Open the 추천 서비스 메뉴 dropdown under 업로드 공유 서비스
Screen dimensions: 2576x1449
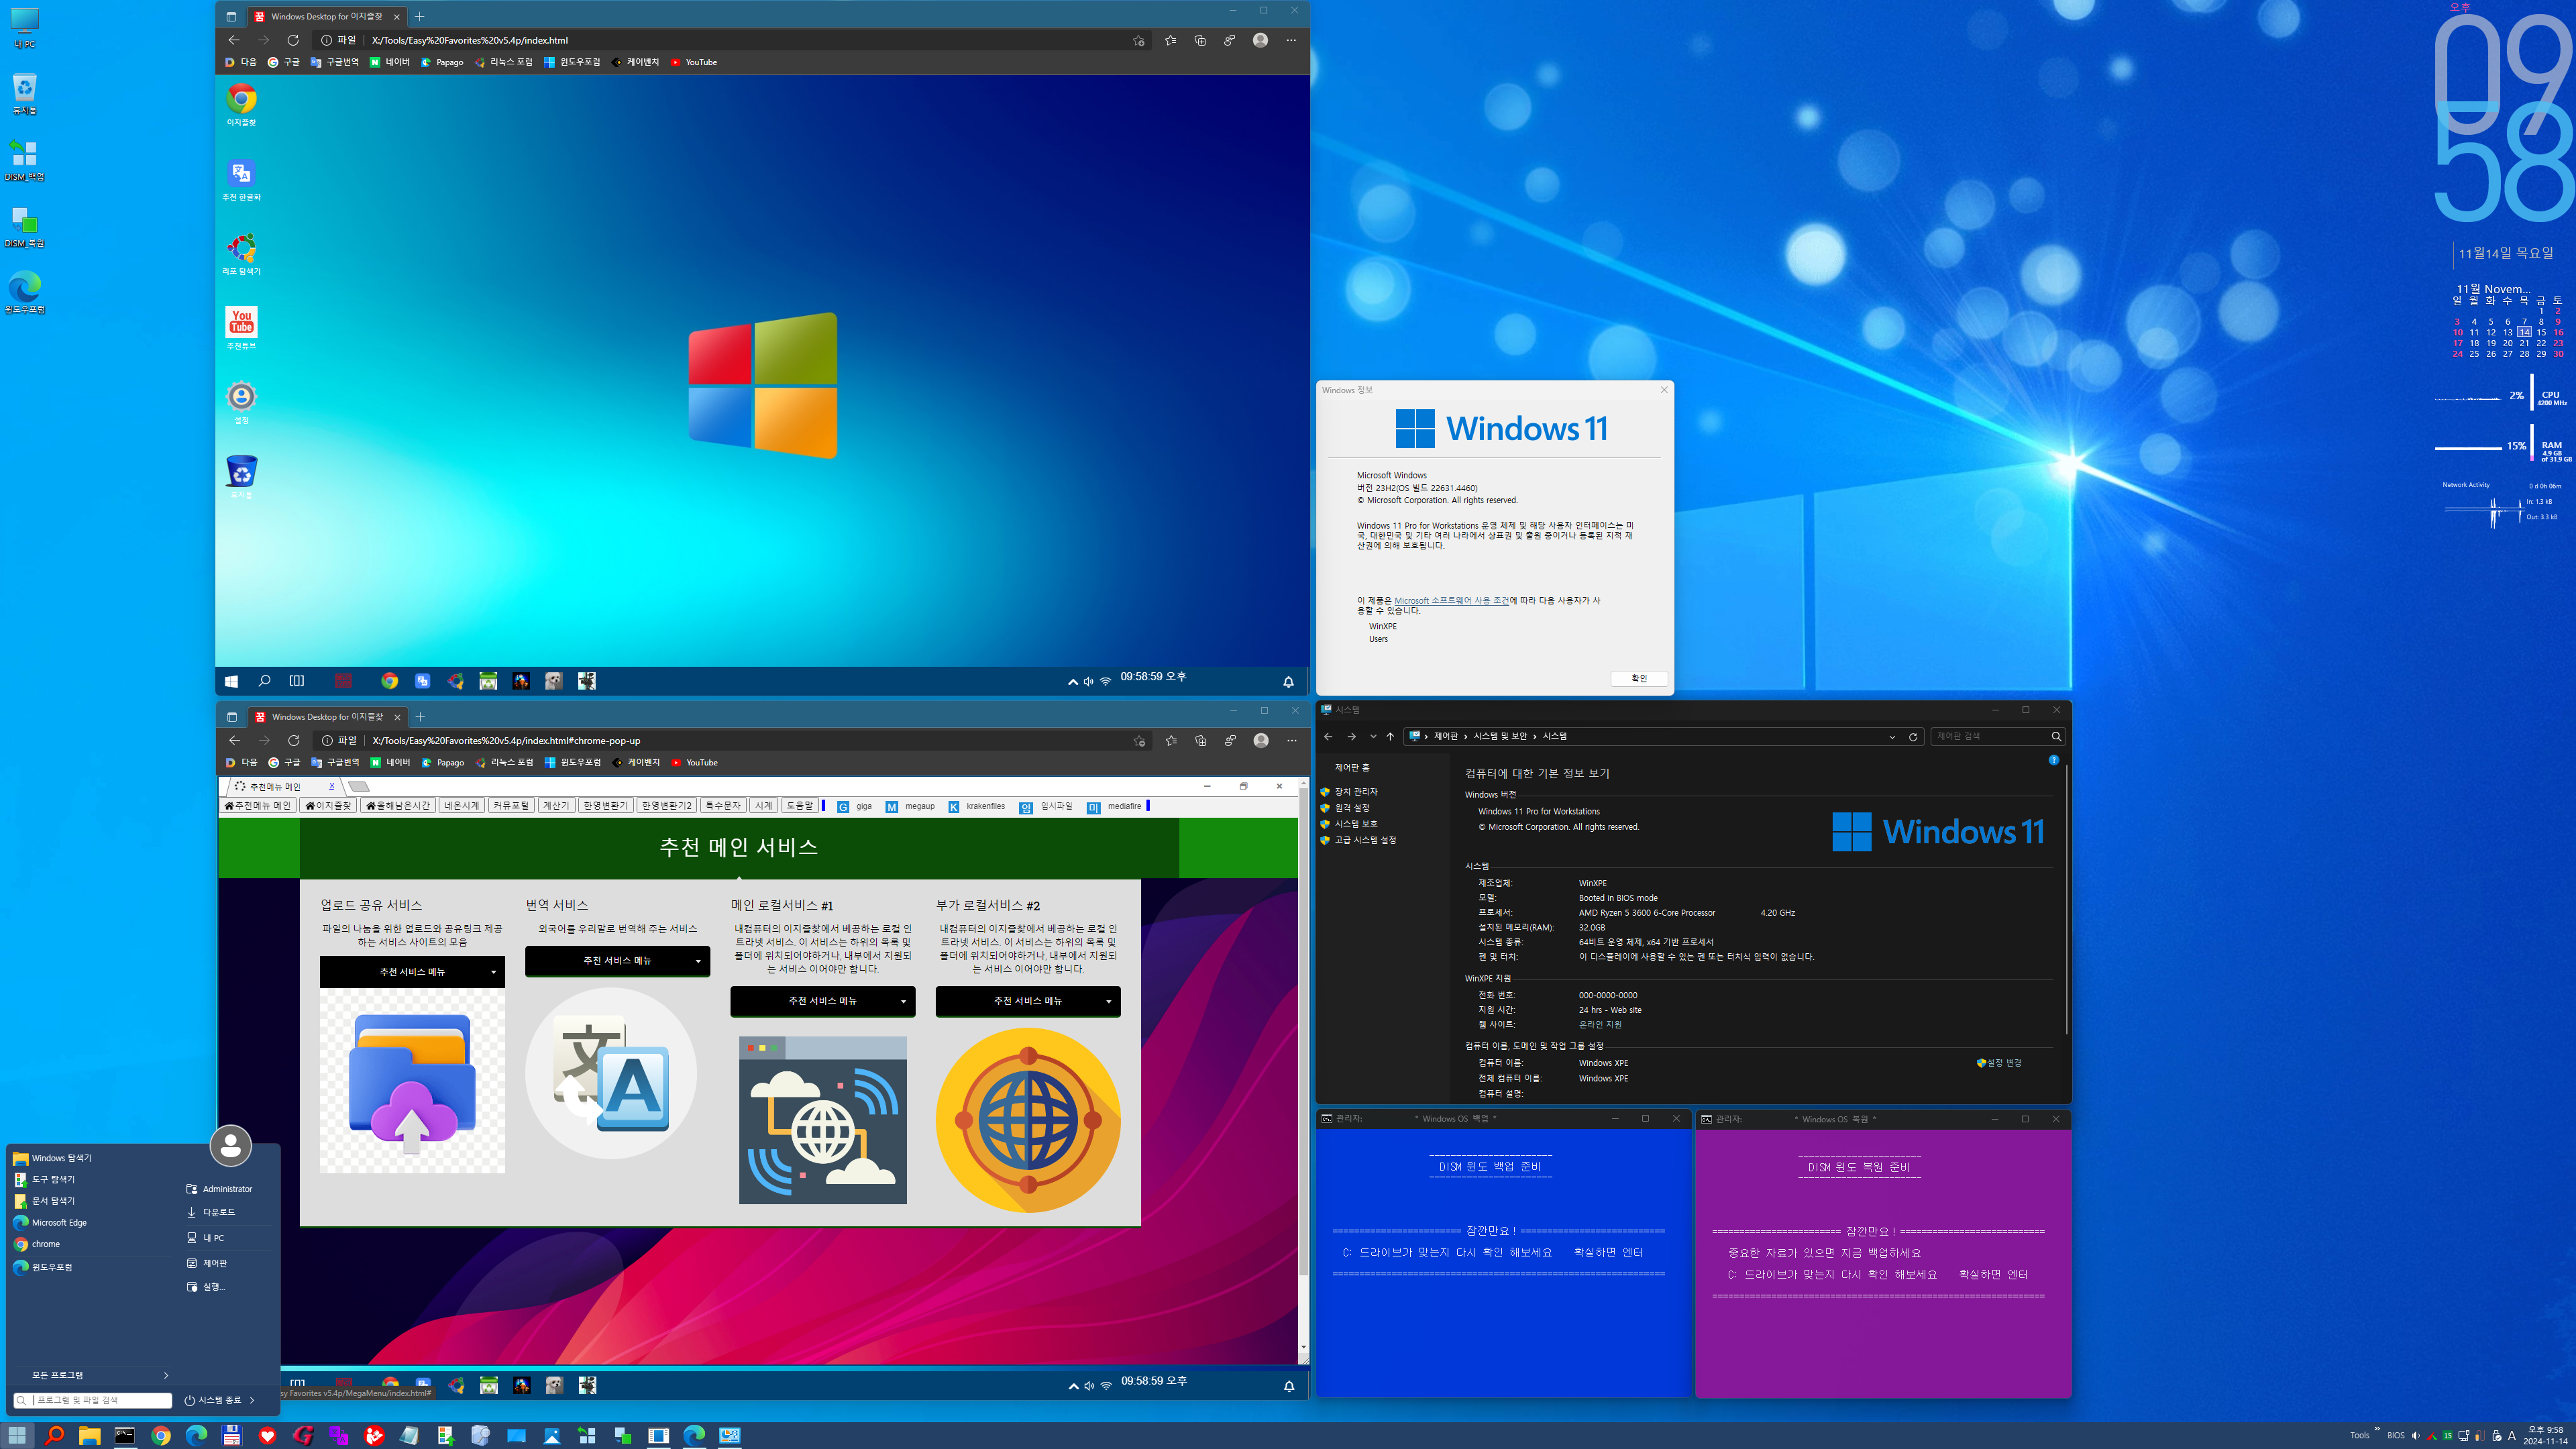pyautogui.click(x=412, y=972)
